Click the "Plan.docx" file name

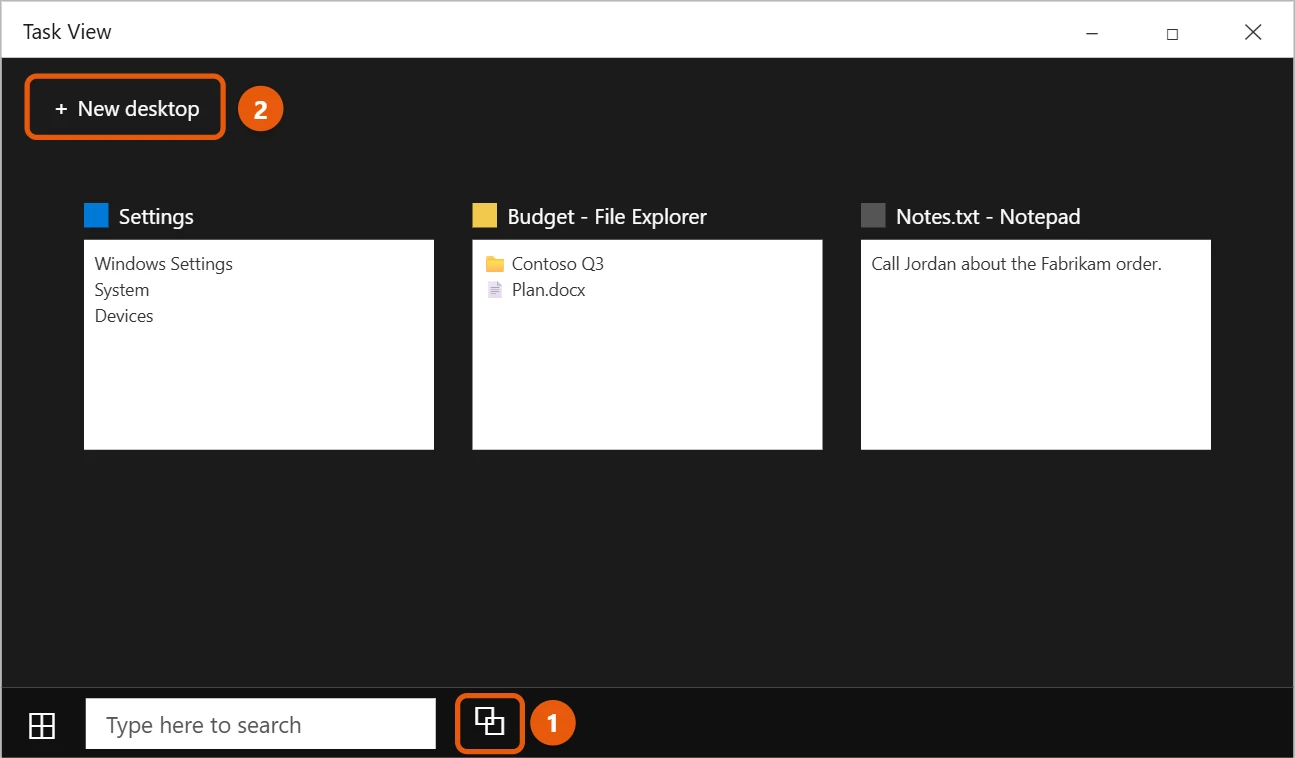[x=549, y=290]
